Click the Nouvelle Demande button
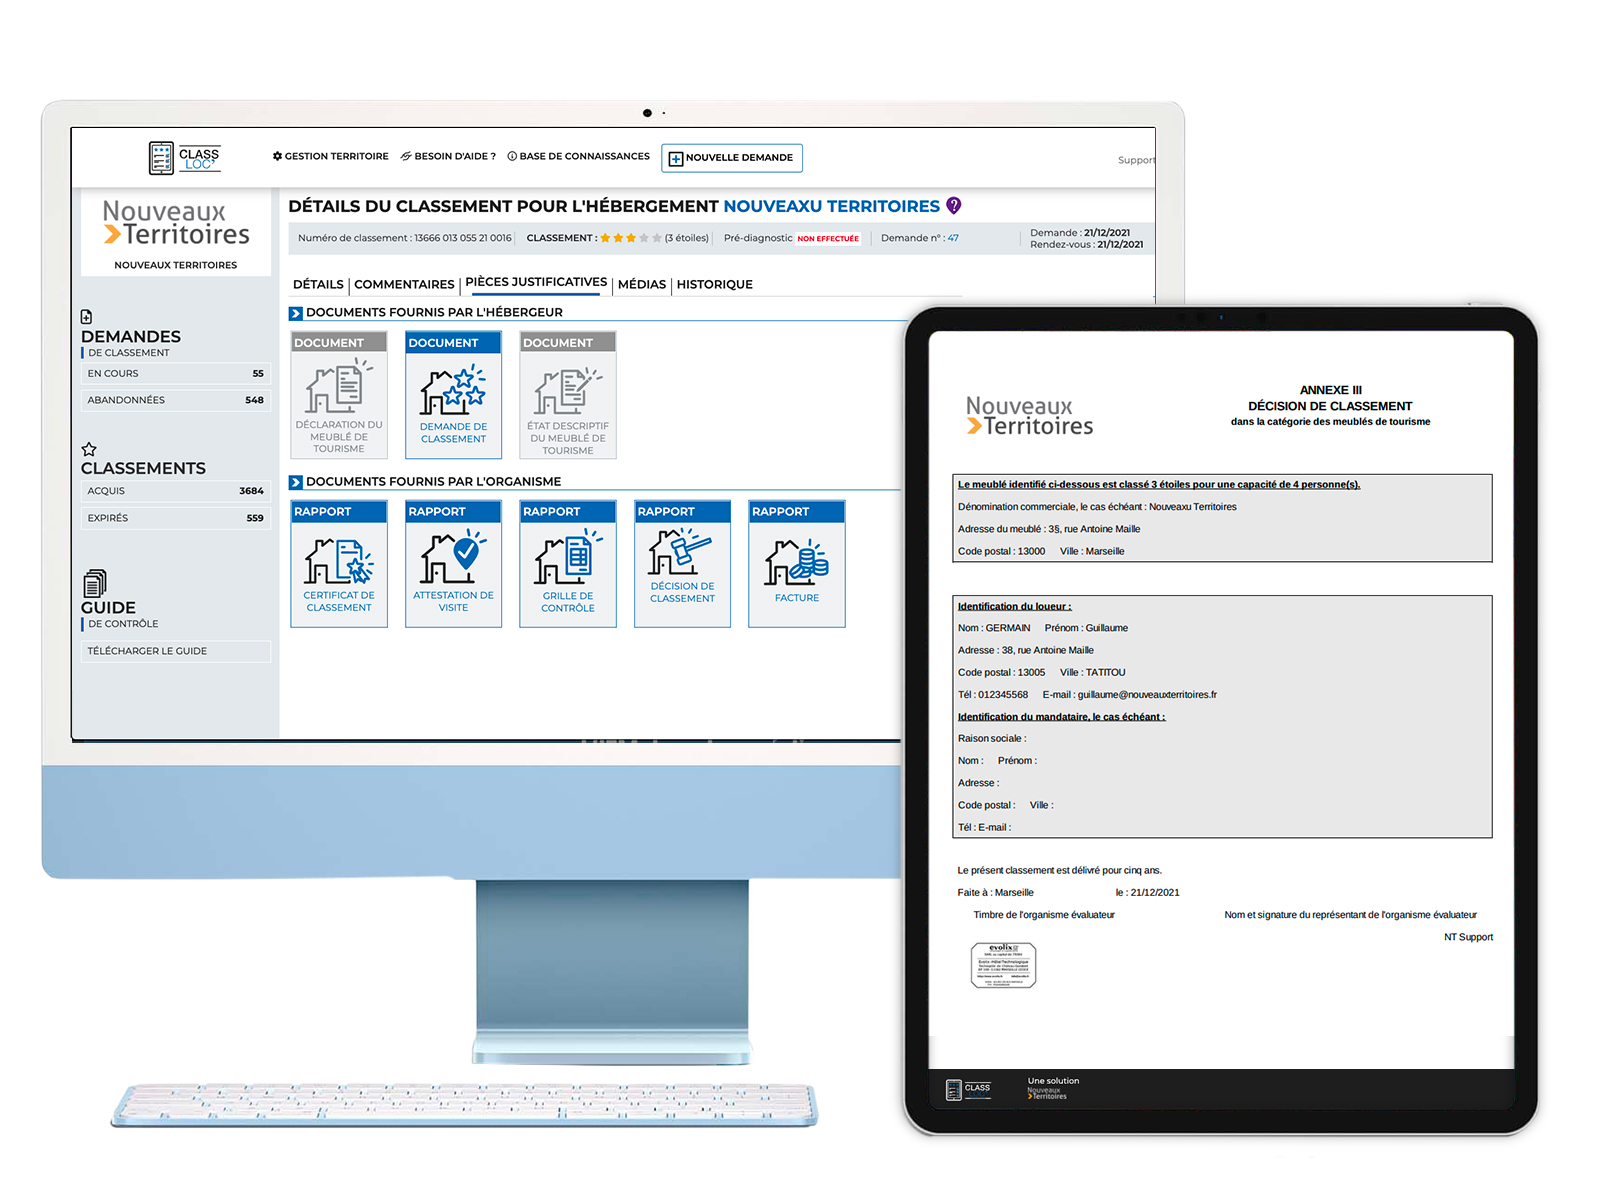The width and height of the screenshot is (1600, 1200). 732,158
